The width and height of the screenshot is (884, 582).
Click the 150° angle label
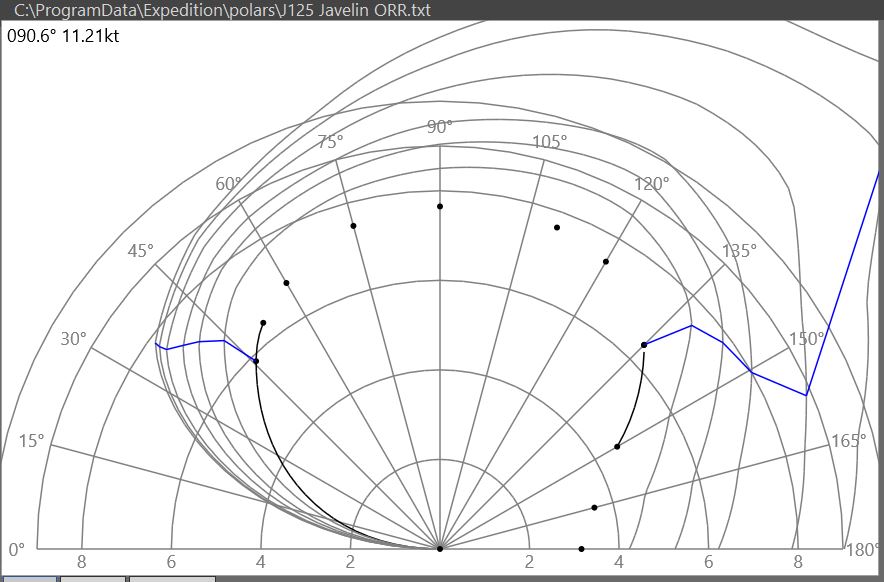coord(806,339)
